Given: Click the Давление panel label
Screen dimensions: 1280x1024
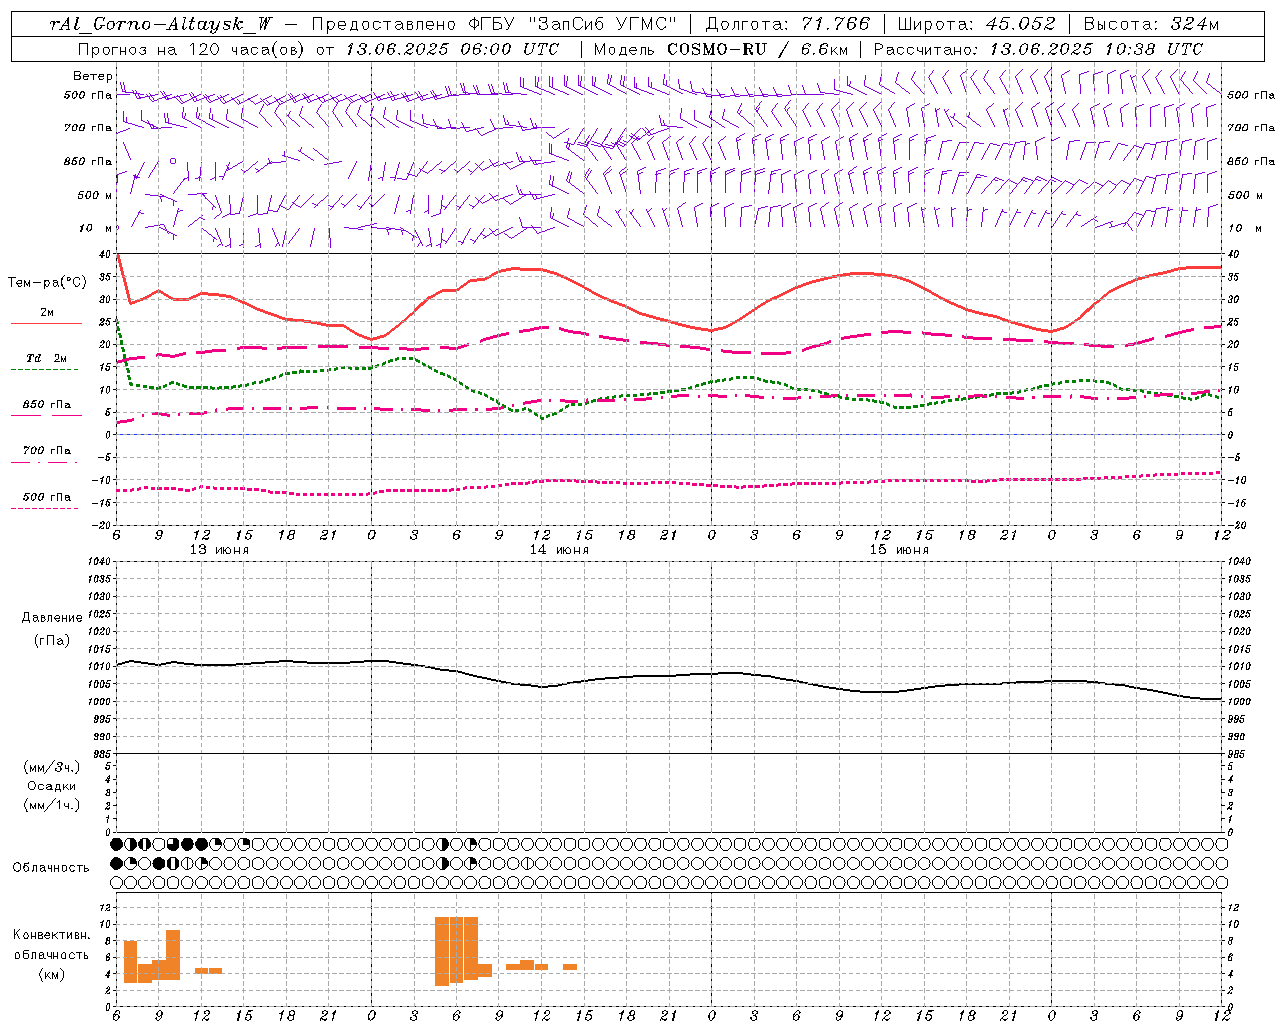Looking at the screenshot, I should (x=52, y=618).
